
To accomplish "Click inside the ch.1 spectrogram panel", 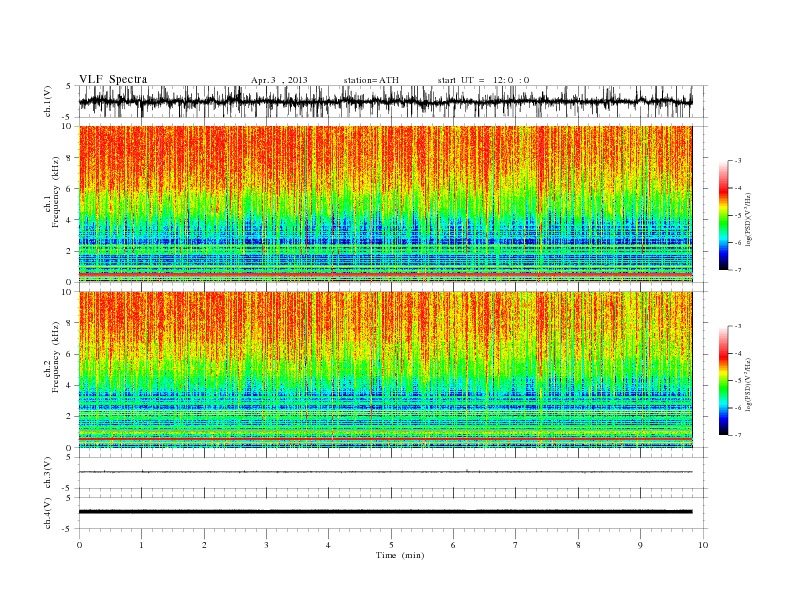I will click(385, 204).
